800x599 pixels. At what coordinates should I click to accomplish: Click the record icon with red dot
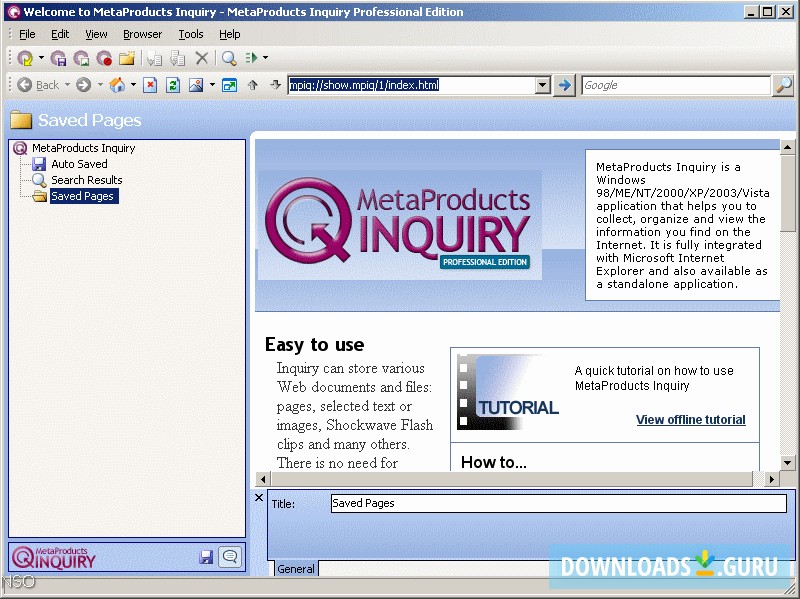tap(104, 58)
